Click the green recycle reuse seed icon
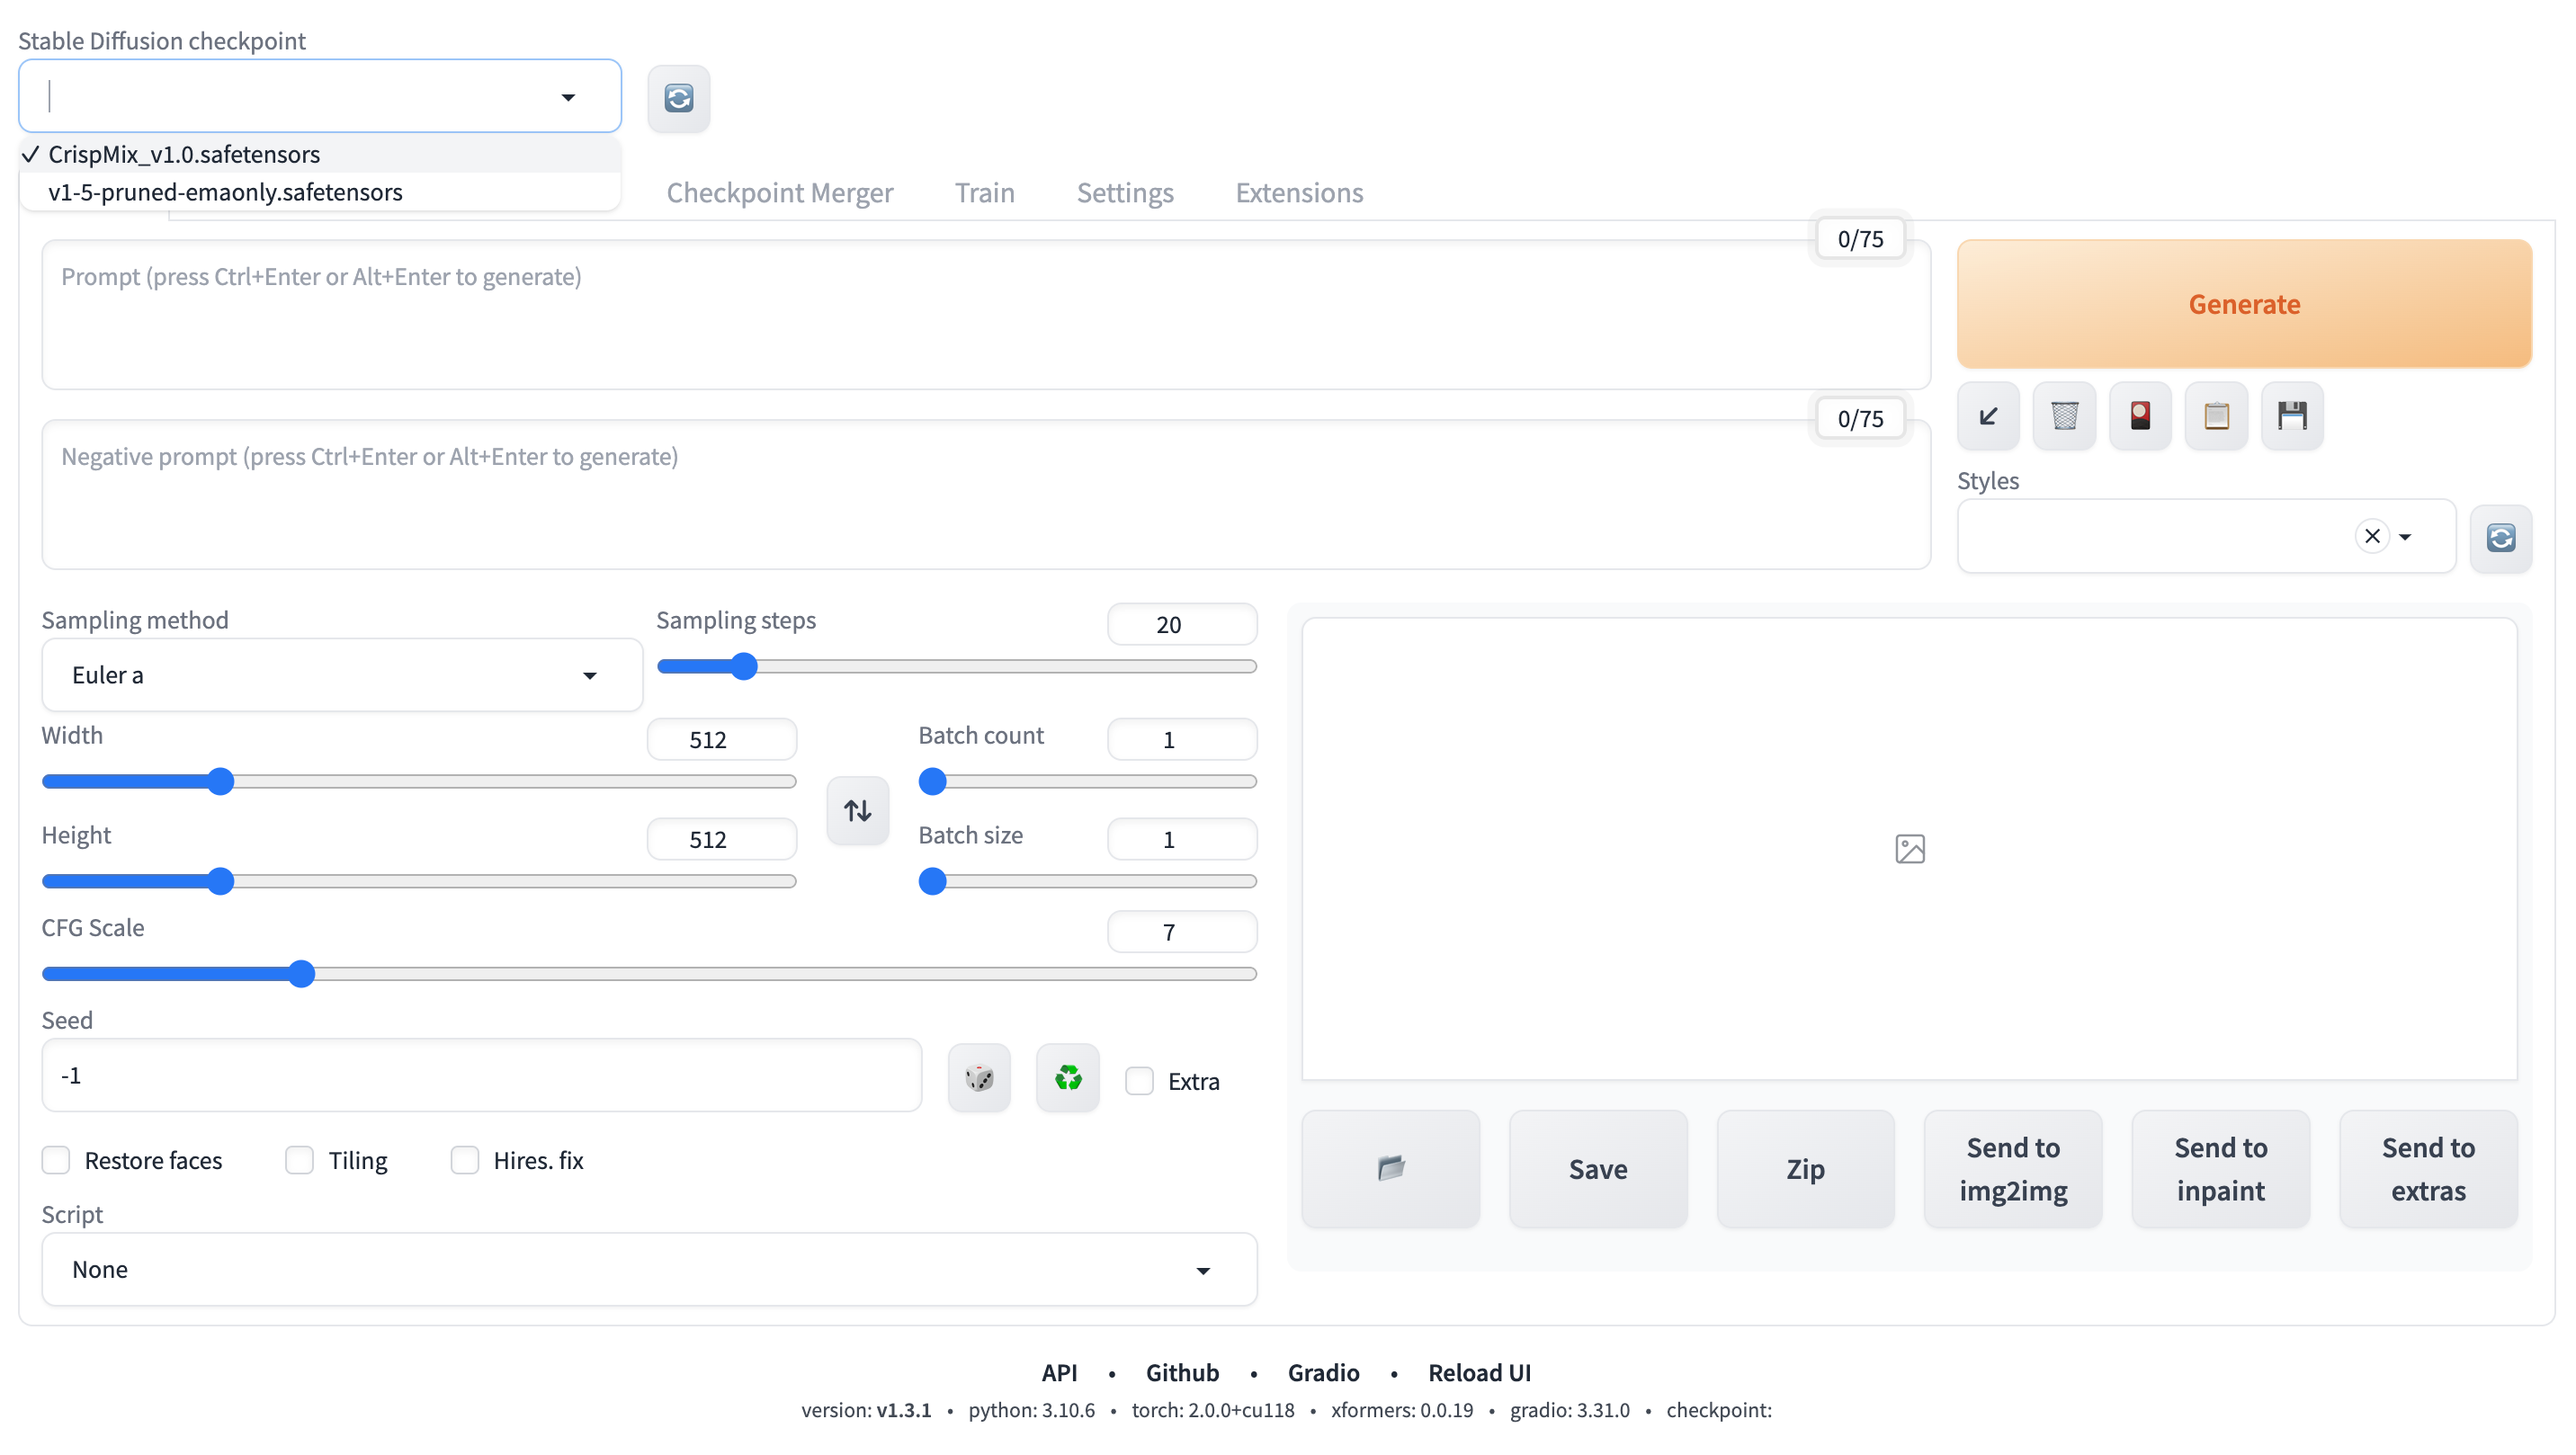2576x1455 pixels. (1068, 1078)
